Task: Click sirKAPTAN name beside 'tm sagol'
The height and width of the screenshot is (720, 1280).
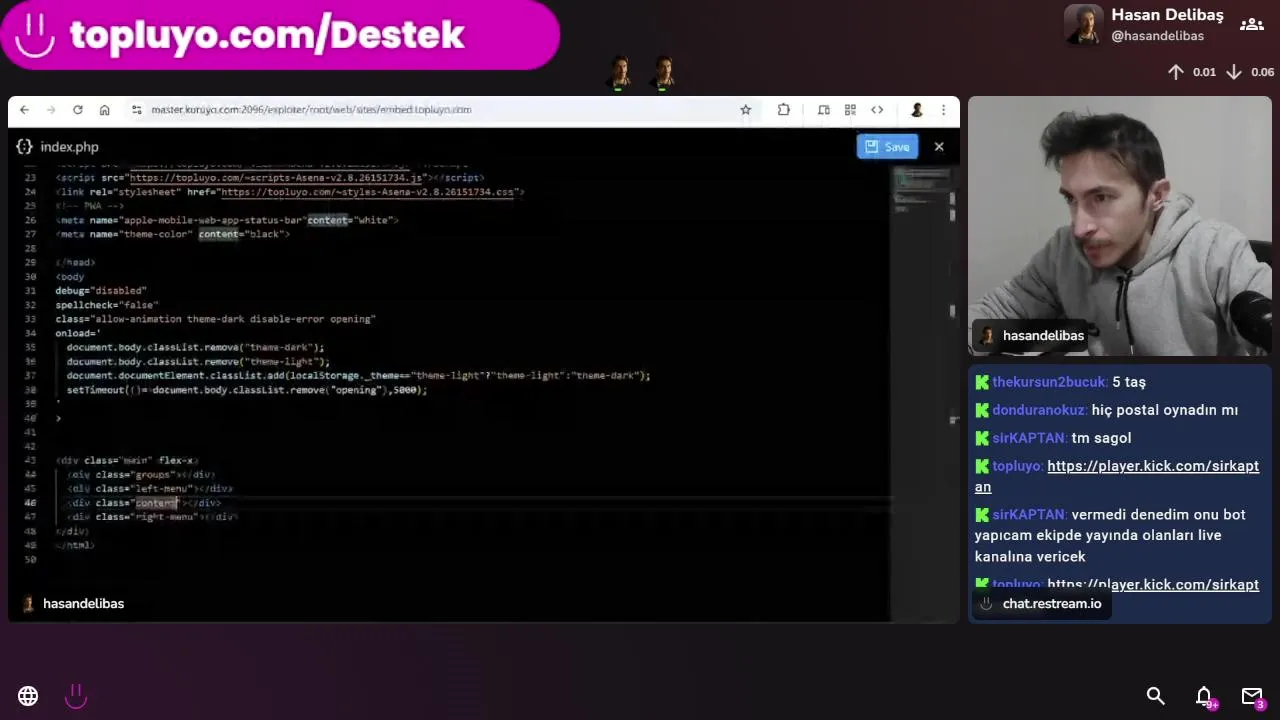Action: pos(1029,438)
